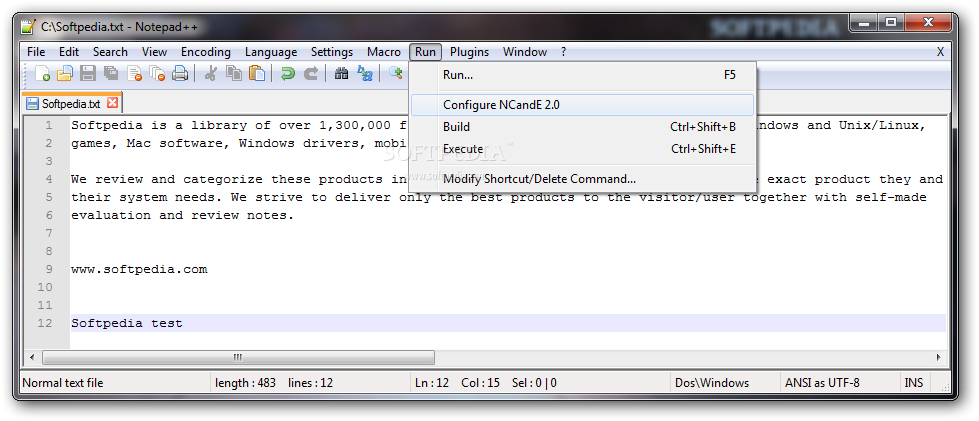Click 'evaluation and review notes.' line
Image resolution: width=979 pixels, height=421 pixels.
(182, 215)
